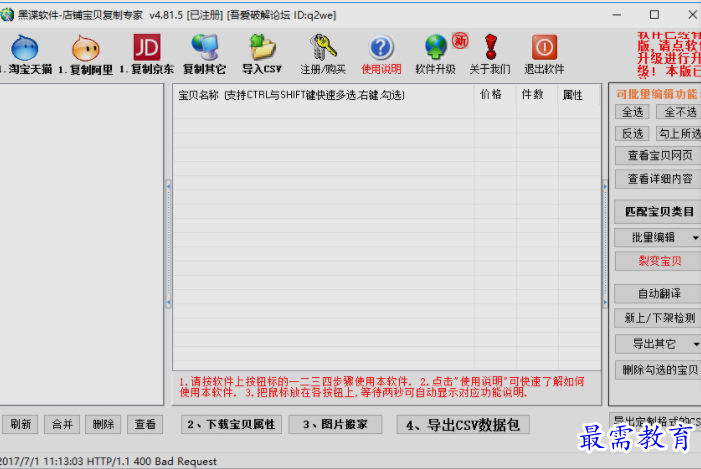
Task: Maximize the application window
Action: point(654,15)
